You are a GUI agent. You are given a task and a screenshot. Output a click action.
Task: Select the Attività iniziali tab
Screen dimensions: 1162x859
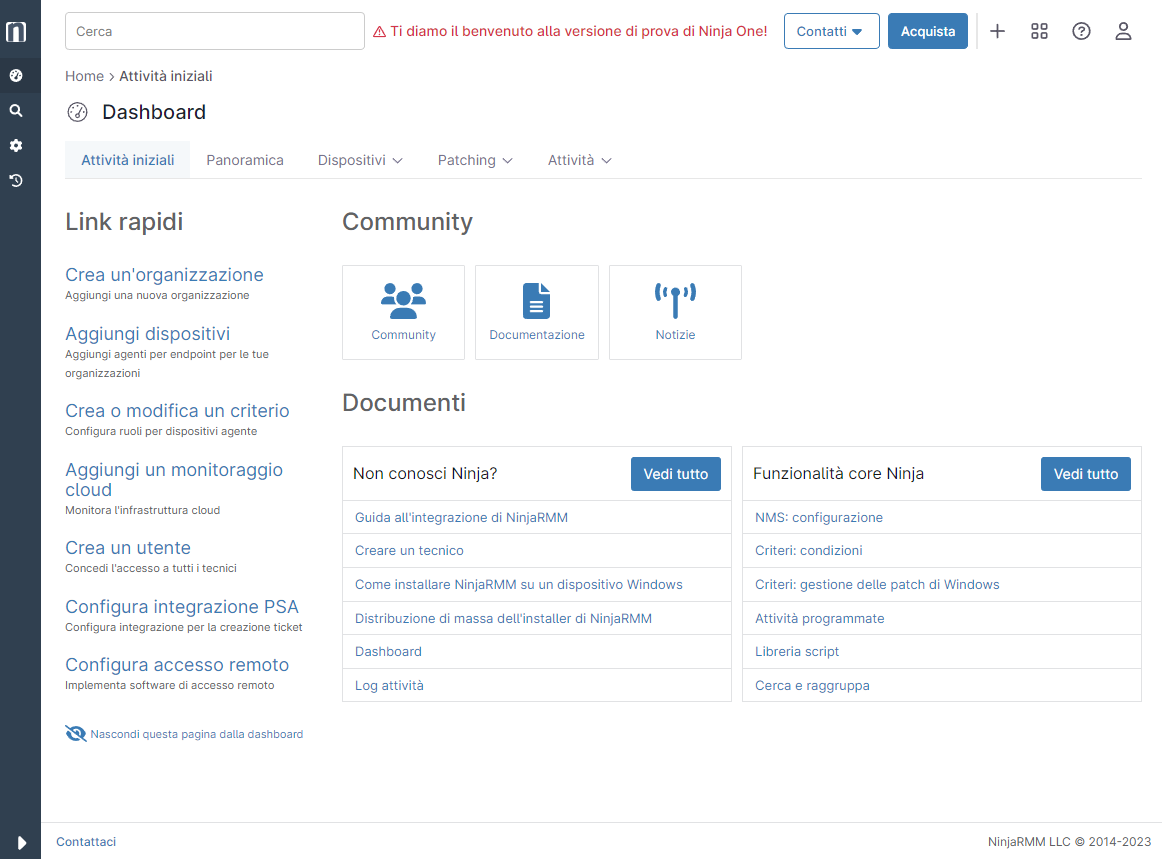pos(127,160)
